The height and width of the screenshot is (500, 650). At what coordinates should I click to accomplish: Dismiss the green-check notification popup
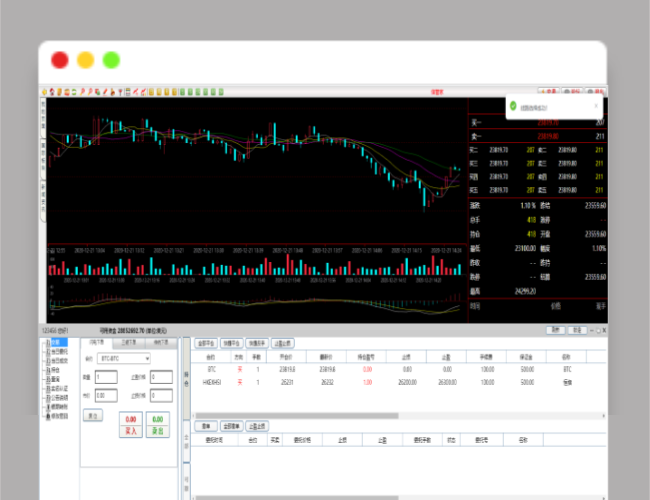[596, 104]
